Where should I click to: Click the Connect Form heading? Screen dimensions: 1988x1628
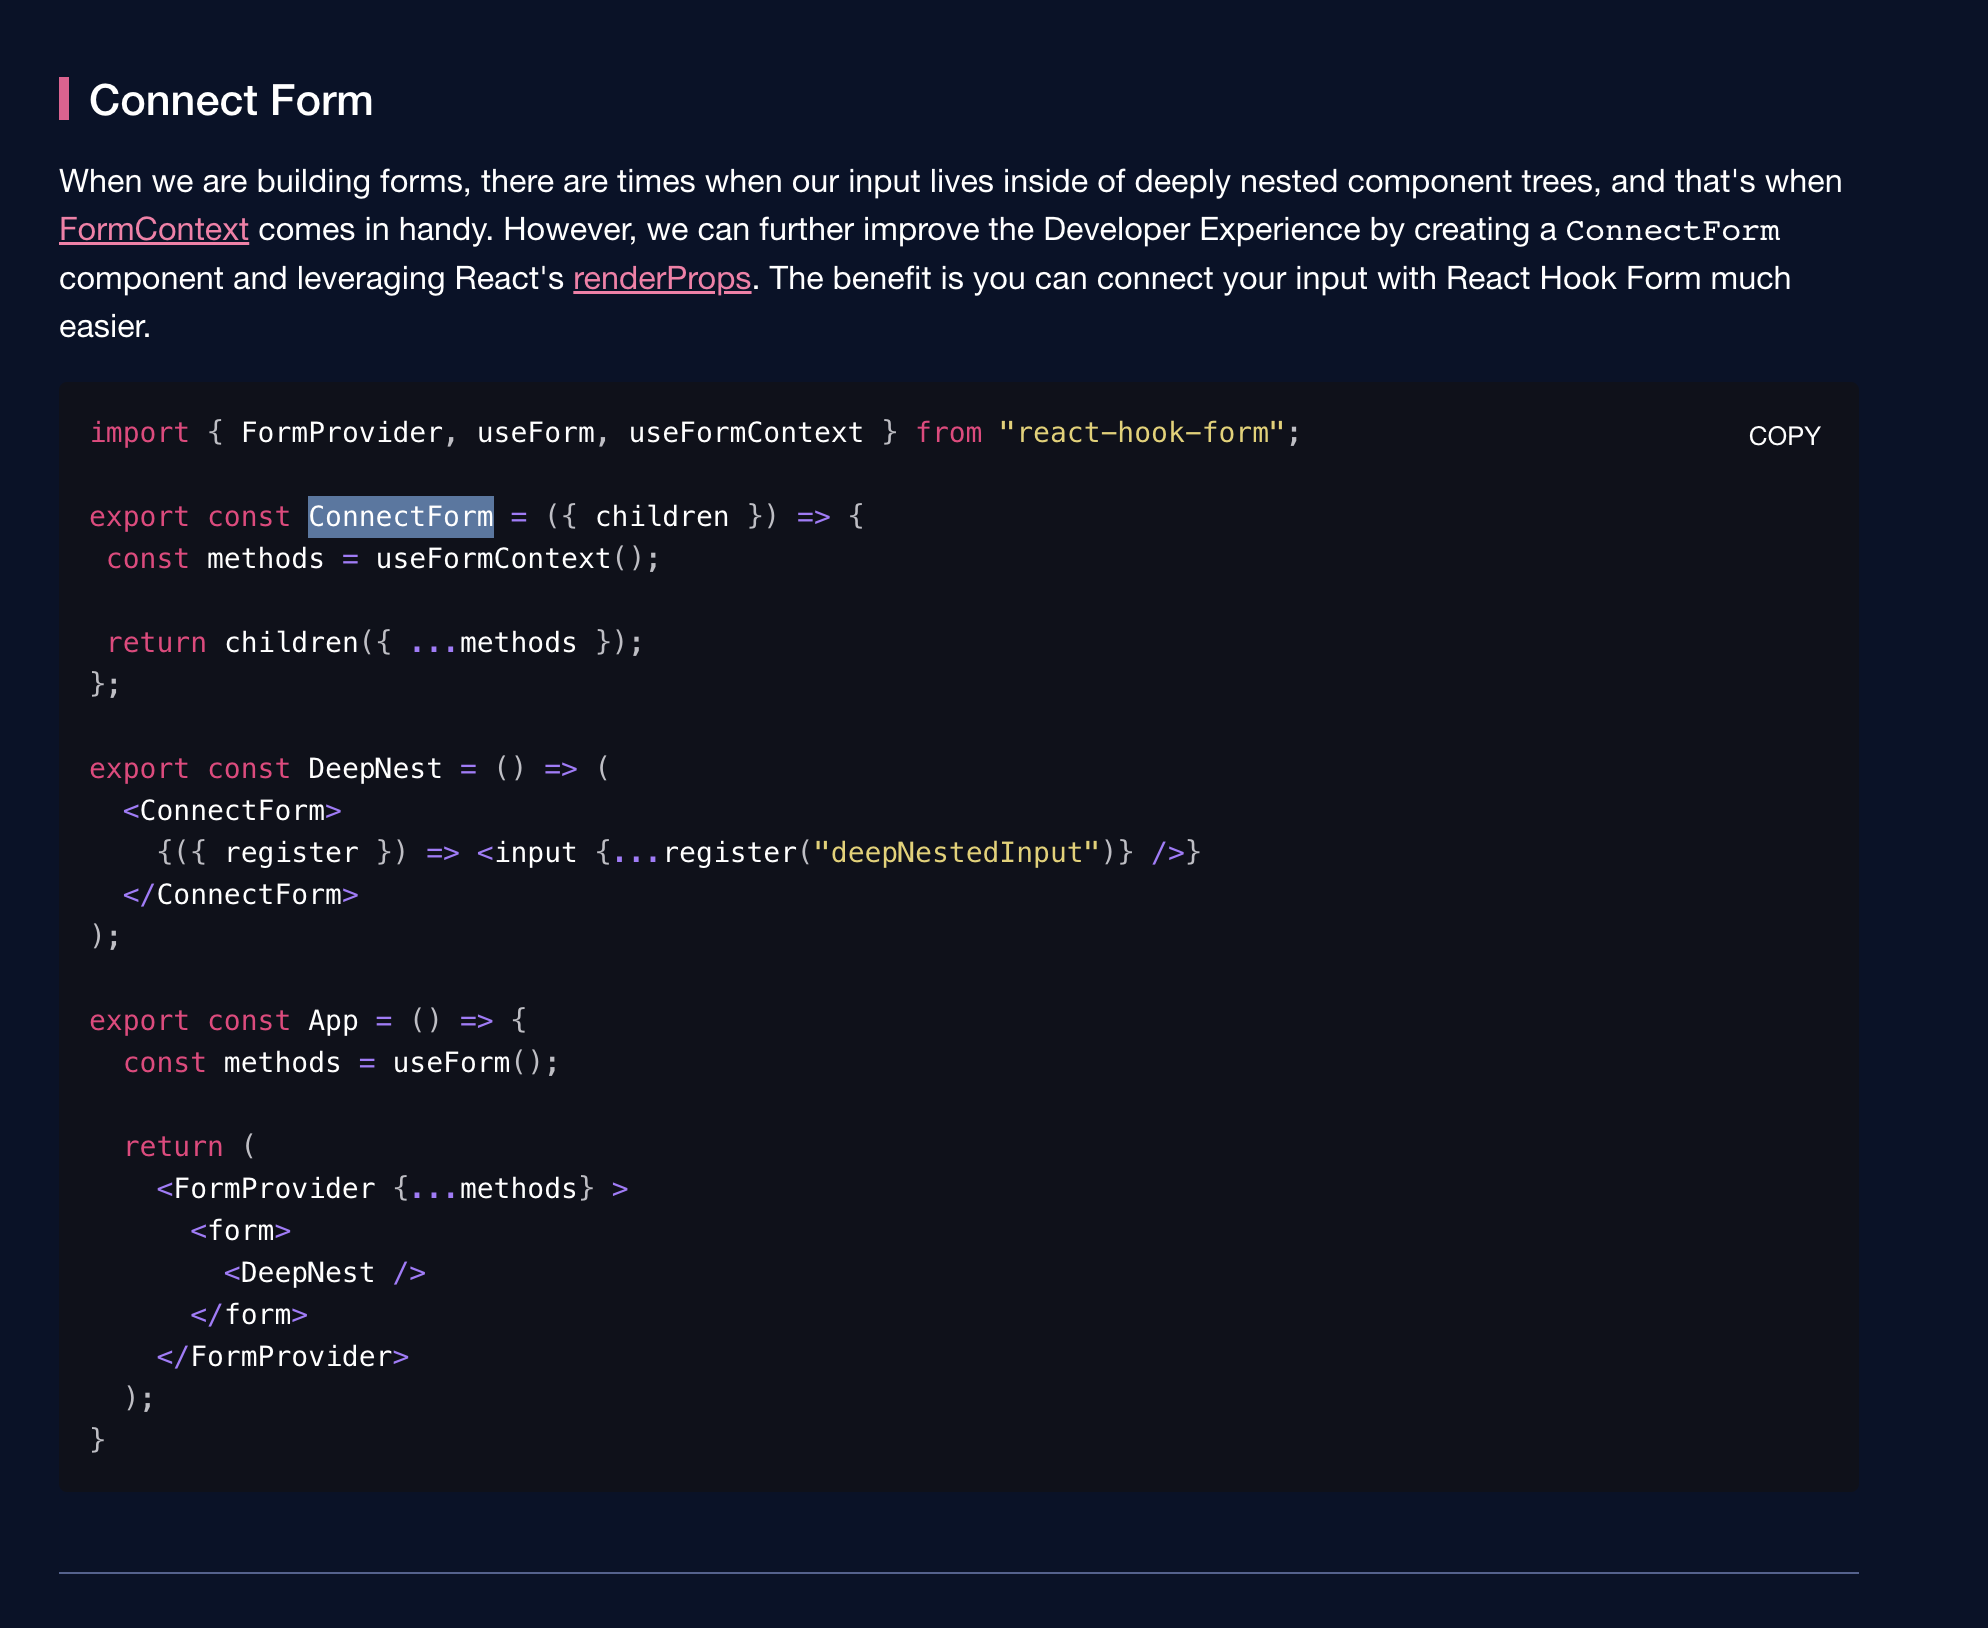230,100
